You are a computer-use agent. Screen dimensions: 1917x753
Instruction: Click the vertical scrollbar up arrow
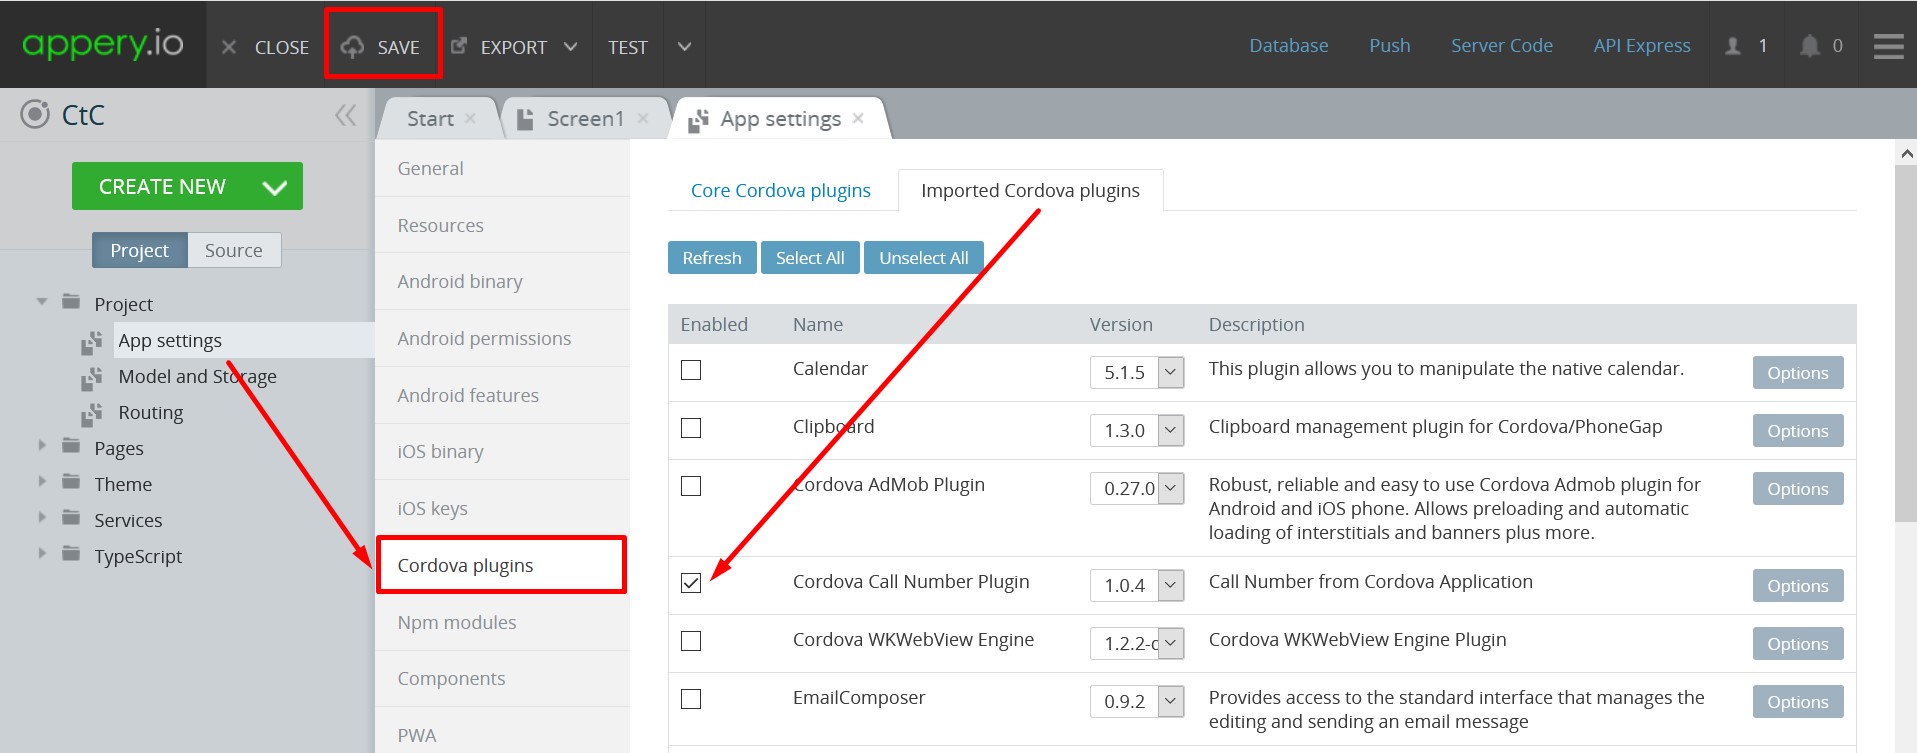tap(1906, 154)
